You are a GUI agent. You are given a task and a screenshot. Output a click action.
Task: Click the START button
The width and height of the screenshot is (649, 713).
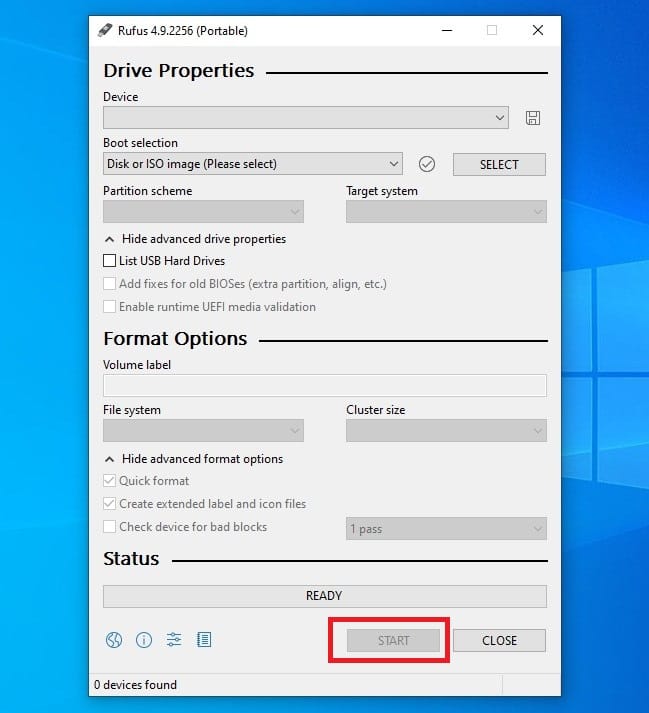(x=393, y=640)
